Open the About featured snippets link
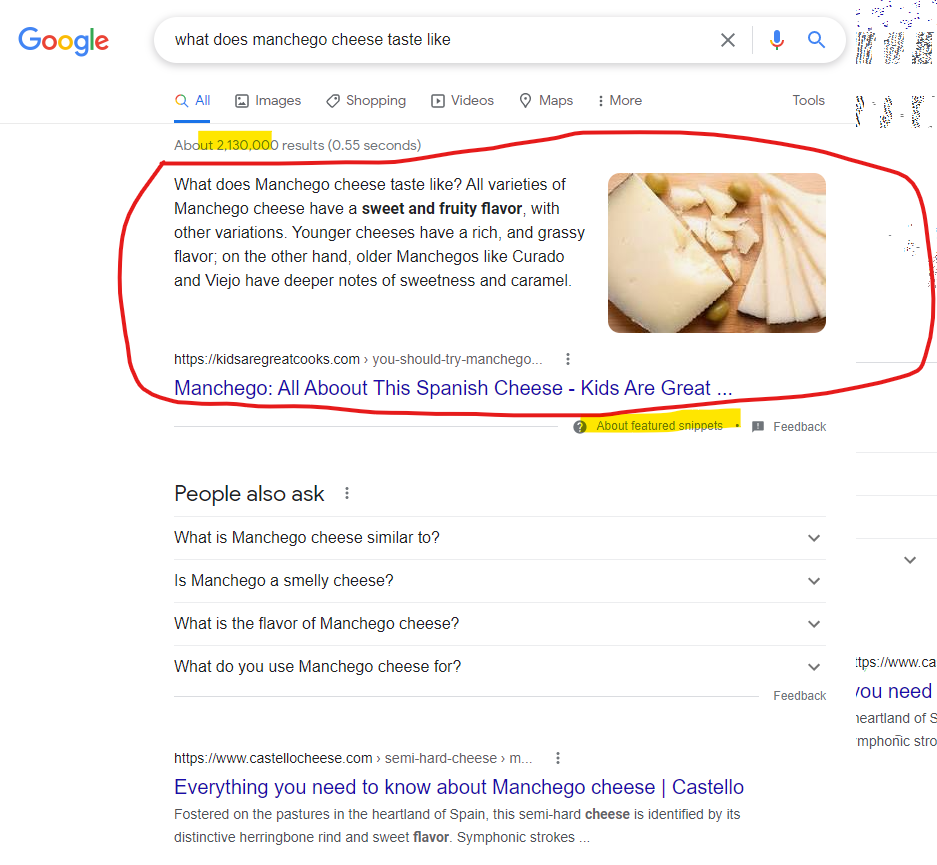This screenshot has width=937, height=865. point(659,426)
